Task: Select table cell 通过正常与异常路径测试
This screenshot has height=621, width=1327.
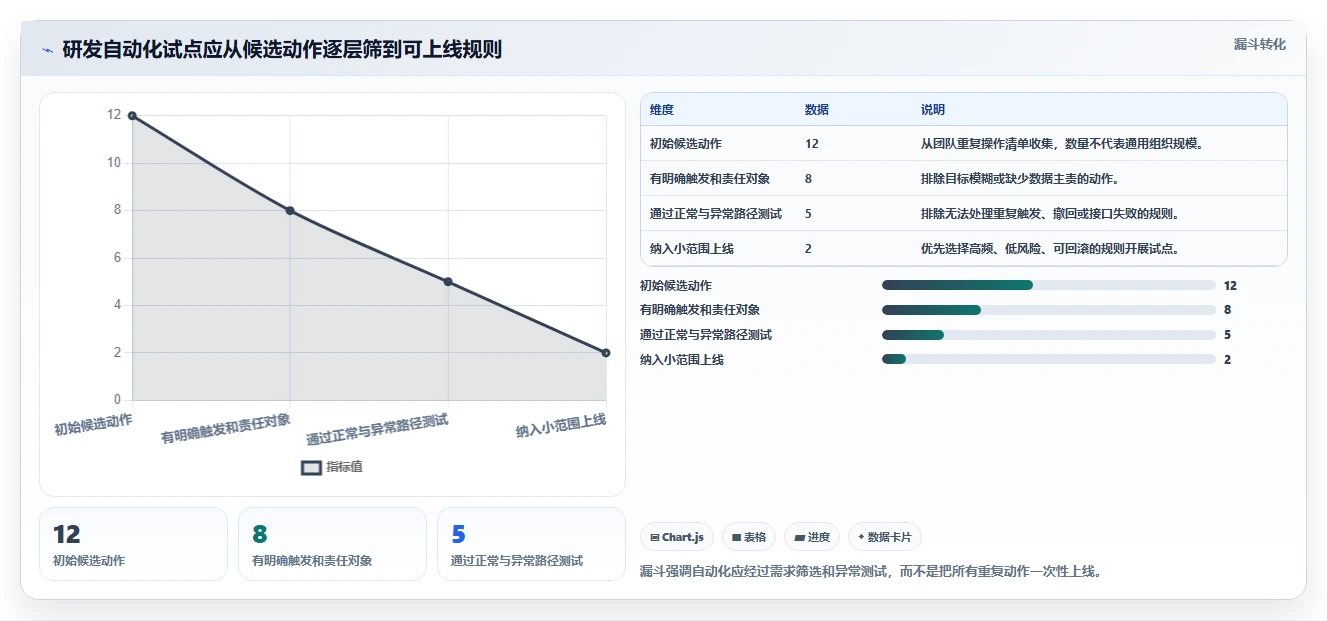Action: pos(716,214)
